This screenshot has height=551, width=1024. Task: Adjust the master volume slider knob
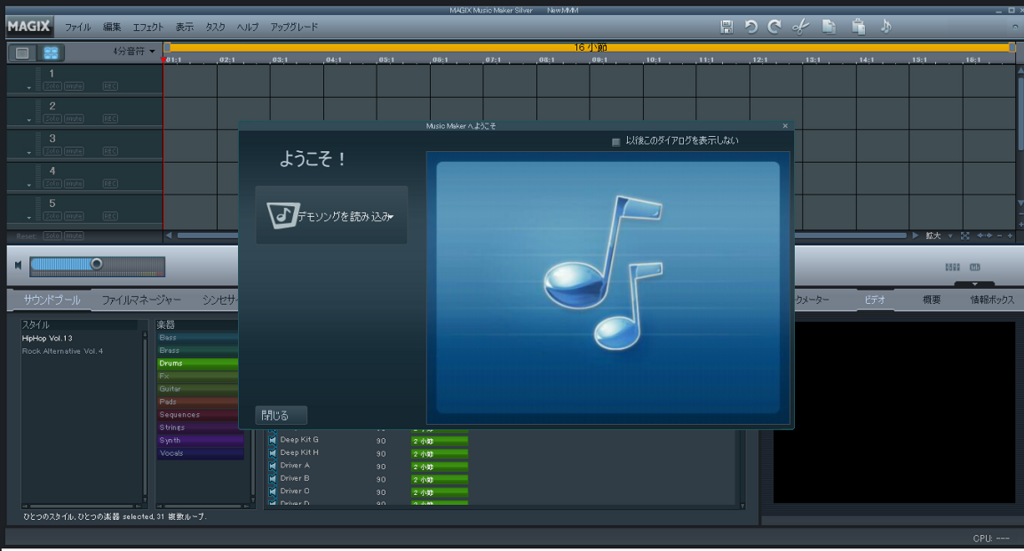click(97, 264)
